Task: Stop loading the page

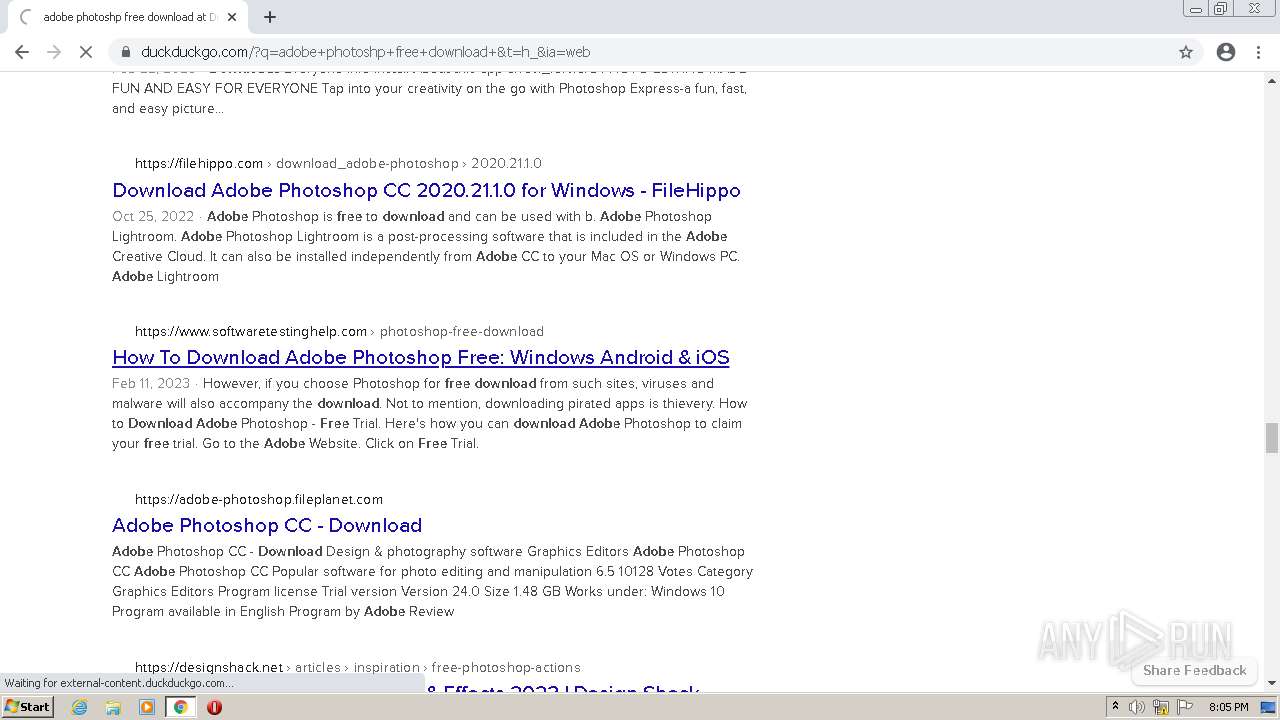Action: [x=86, y=52]
